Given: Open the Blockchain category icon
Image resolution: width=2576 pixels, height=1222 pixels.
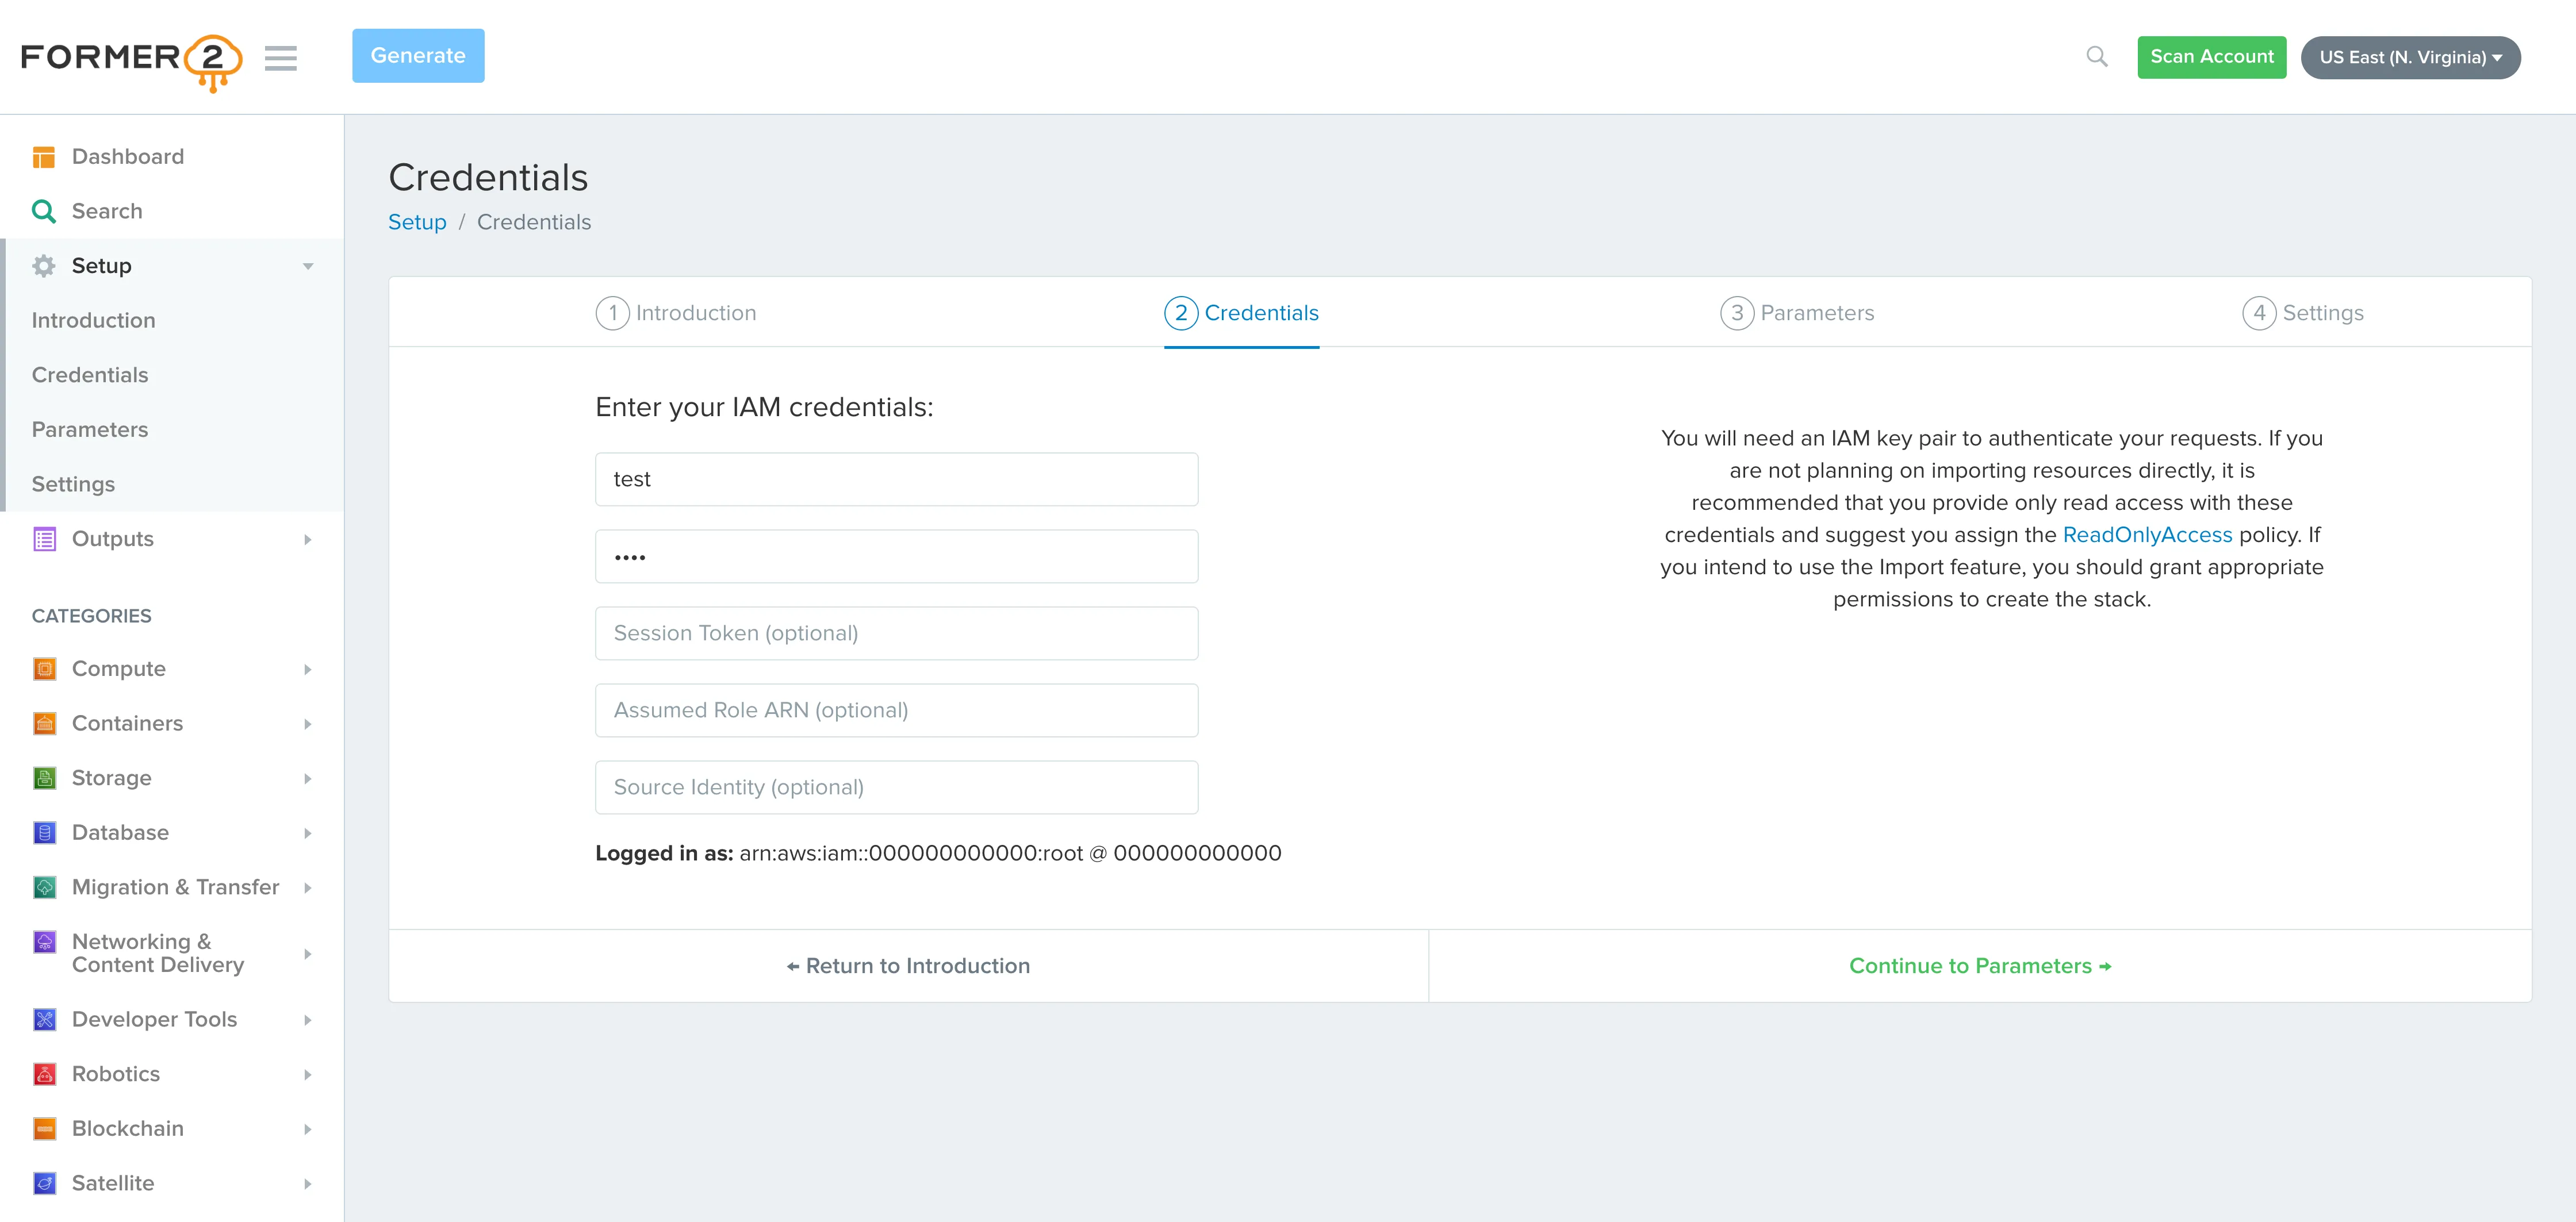Looking at the screenshot, I should [44, 1128].
